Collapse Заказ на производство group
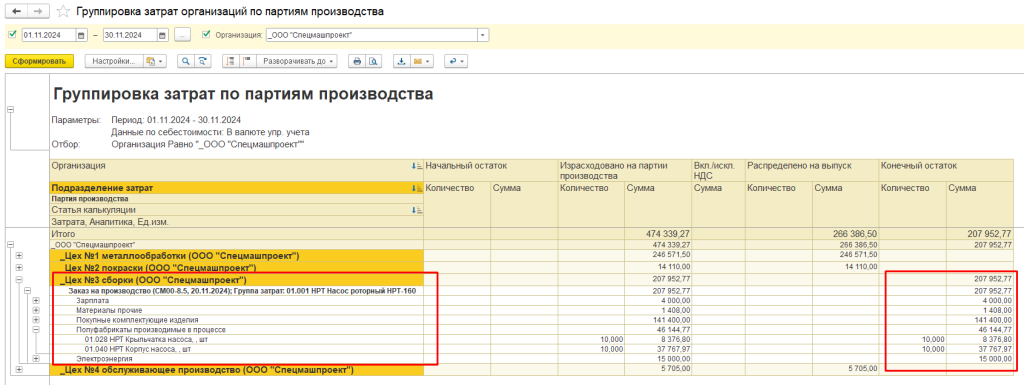The width and height of the screenshot is (1024, 385). coord(27,290)
